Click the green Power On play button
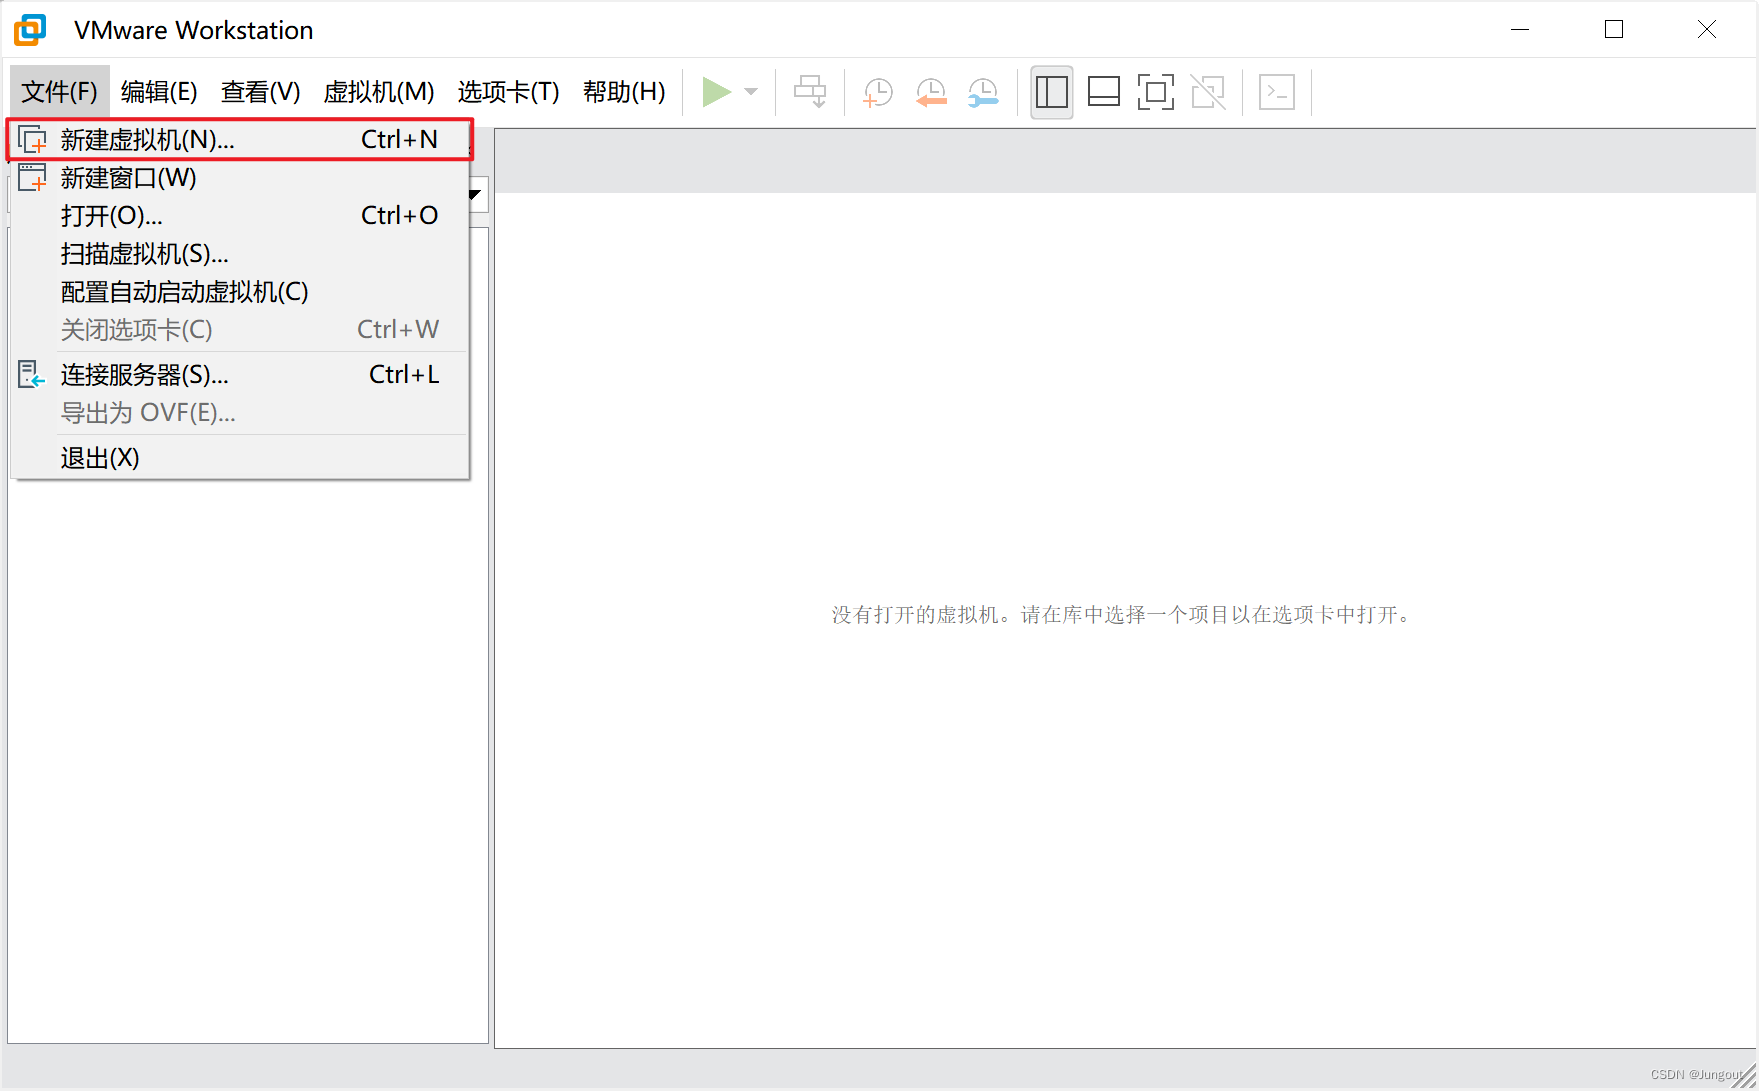The width and height of the screenshot is (1759, 1091). pyautogui.click(x=716, y=92)
